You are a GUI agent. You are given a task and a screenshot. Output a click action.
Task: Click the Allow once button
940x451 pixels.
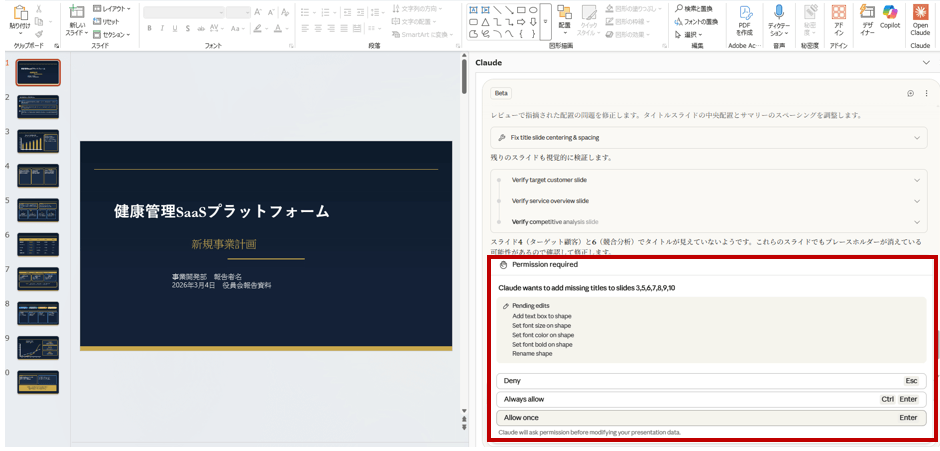coord(710,418)
